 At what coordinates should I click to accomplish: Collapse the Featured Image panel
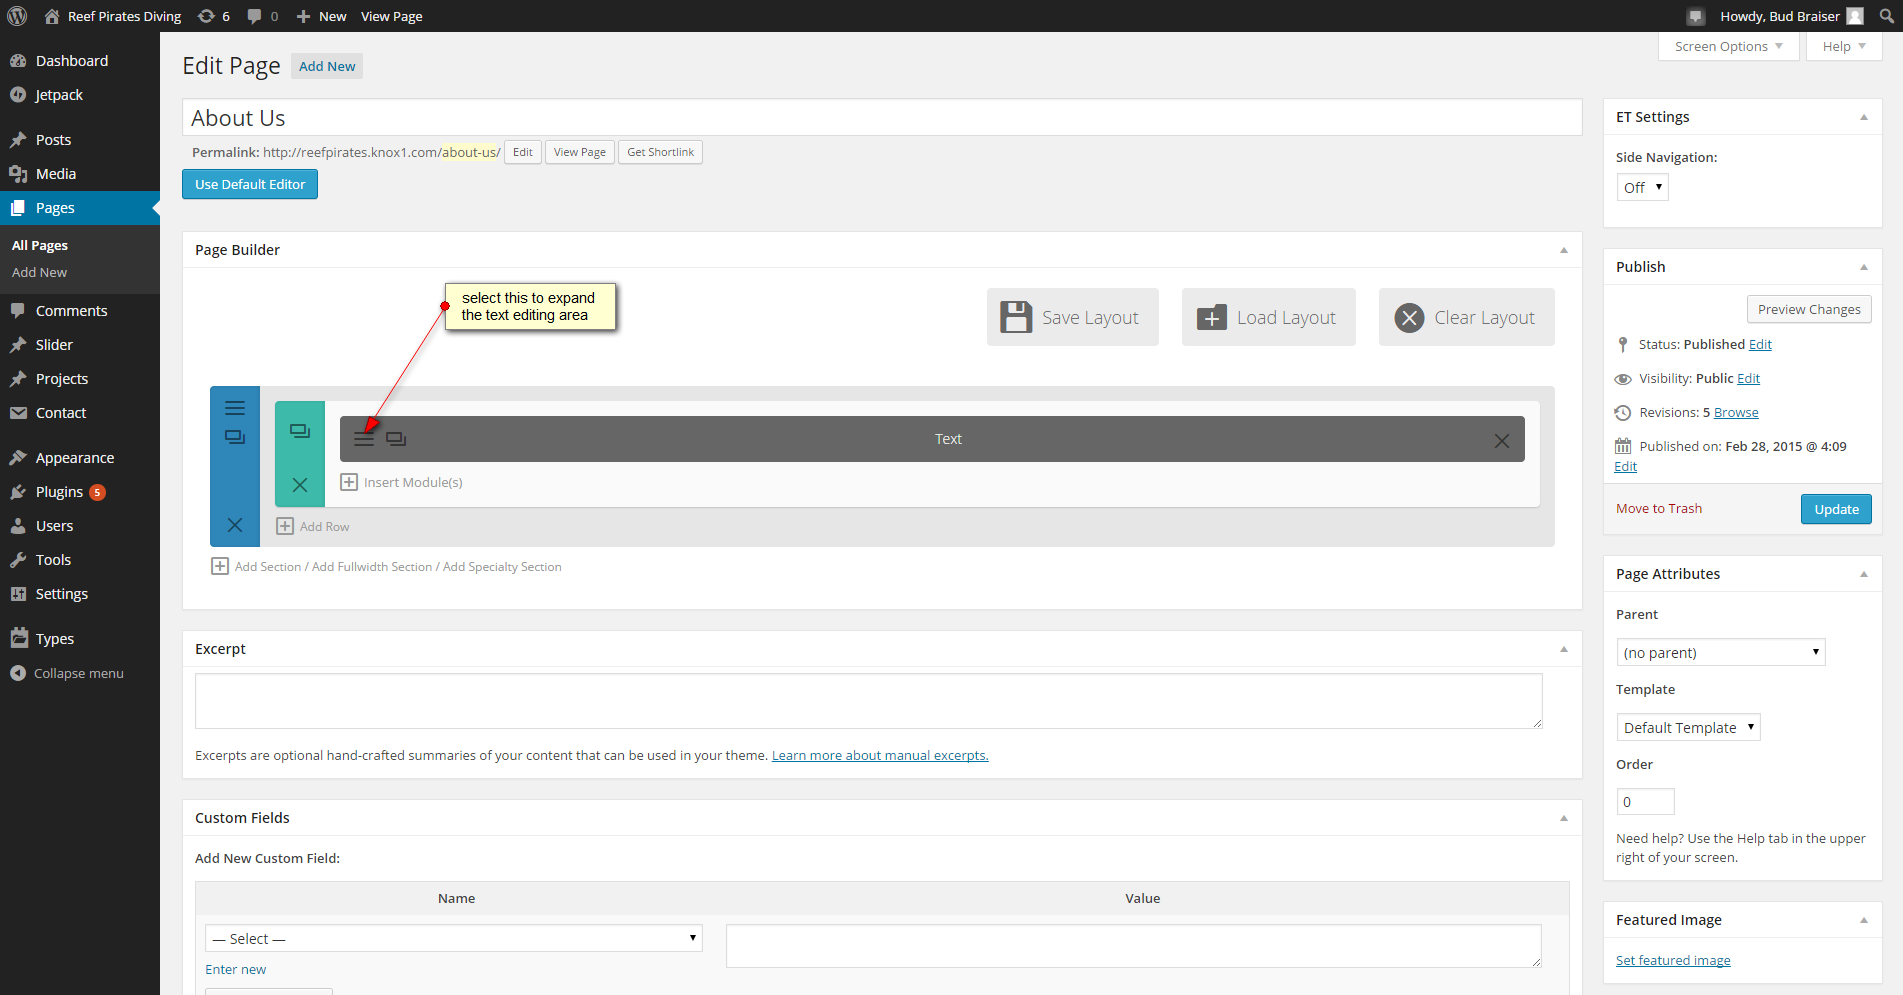[x=1864, y=920]
